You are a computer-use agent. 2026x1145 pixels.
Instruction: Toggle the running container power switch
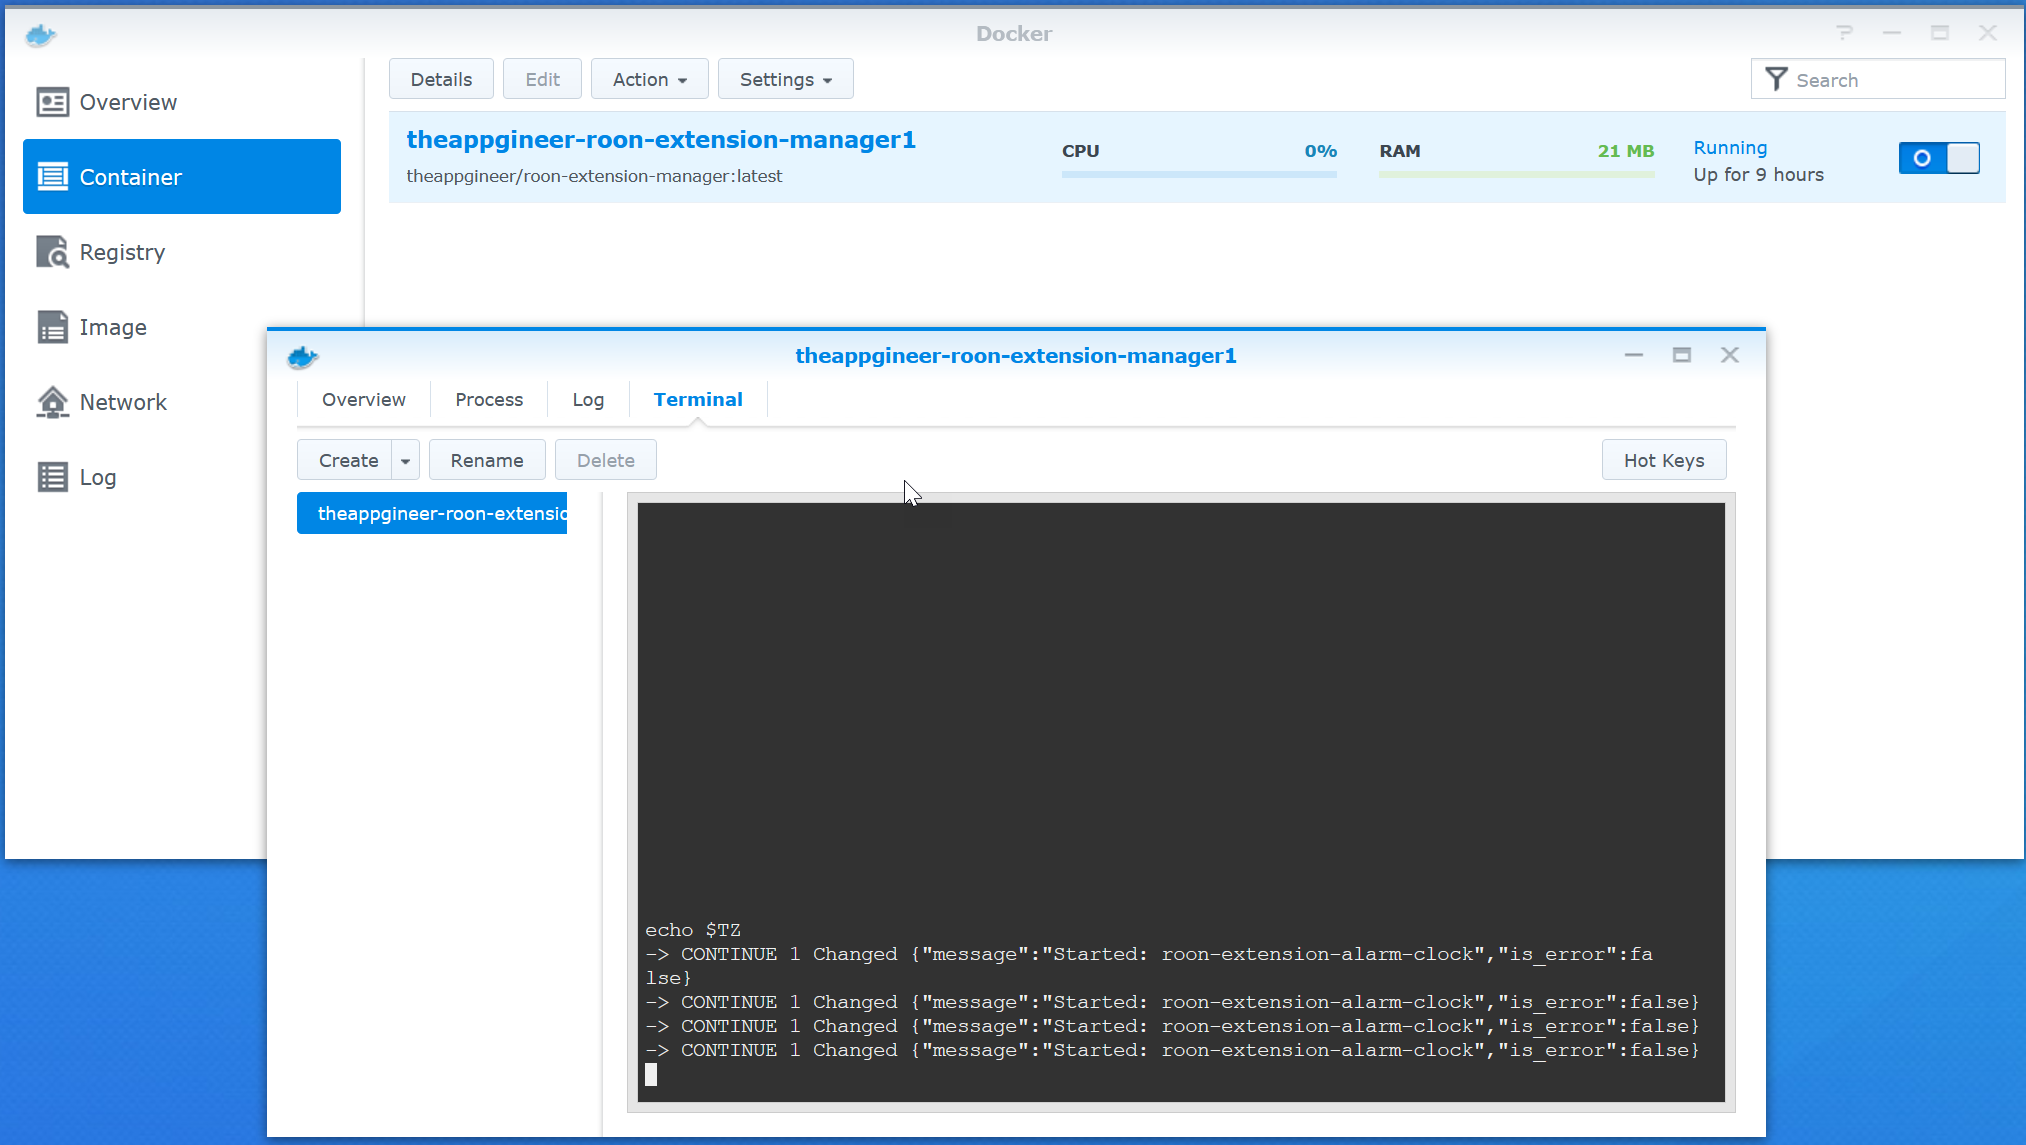click(1938, 158)
